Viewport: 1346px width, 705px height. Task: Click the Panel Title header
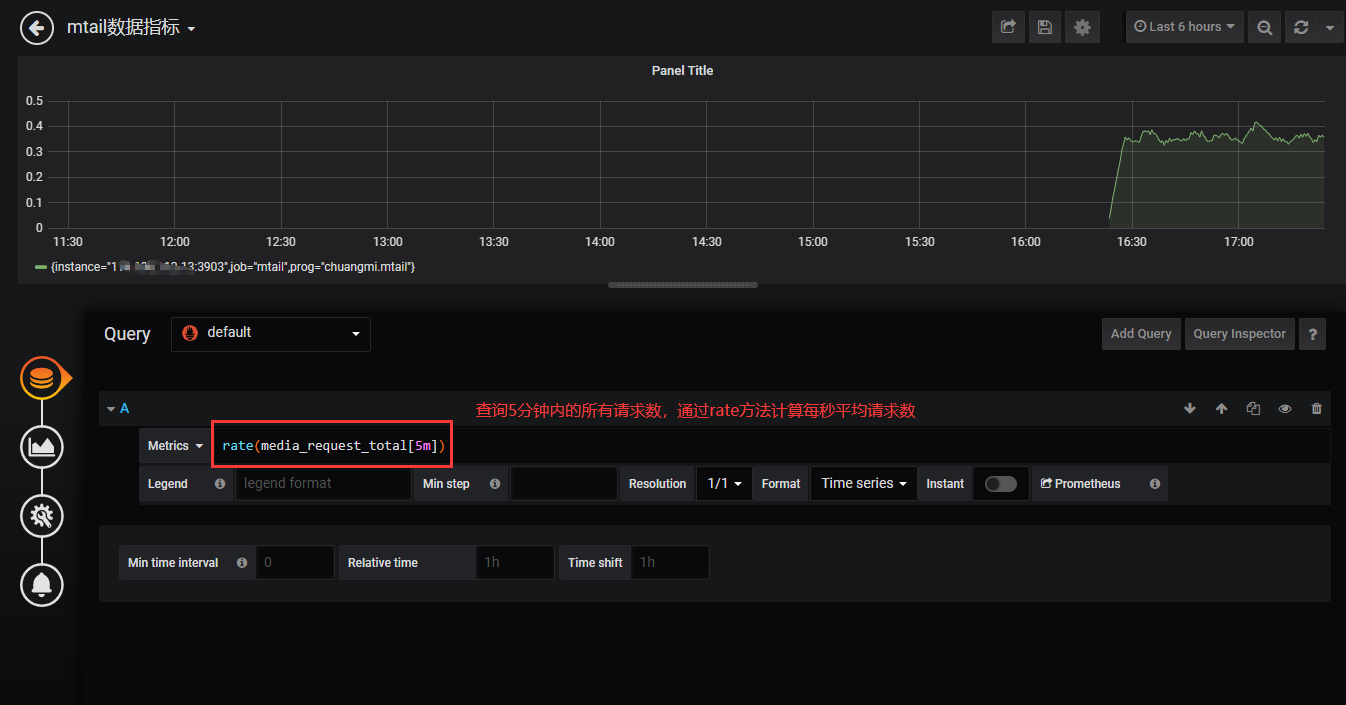pos(682,71)
